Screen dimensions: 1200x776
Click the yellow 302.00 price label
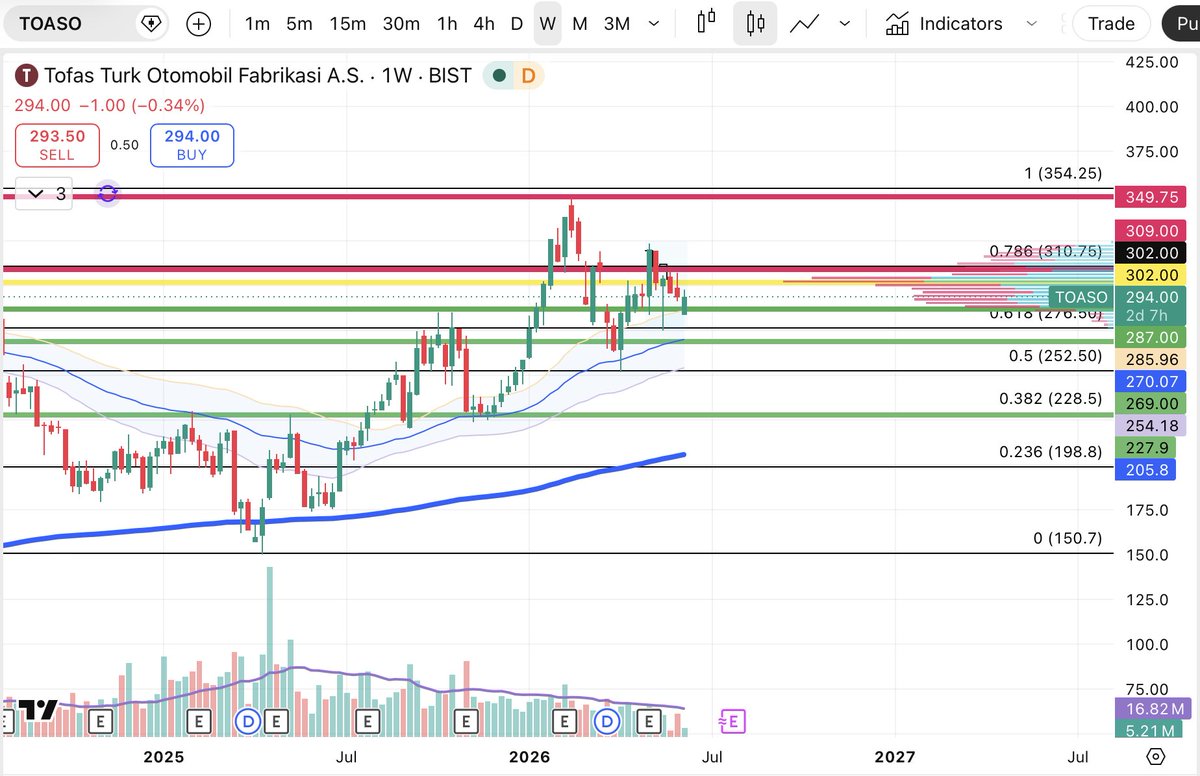[x=1150, y=275]
